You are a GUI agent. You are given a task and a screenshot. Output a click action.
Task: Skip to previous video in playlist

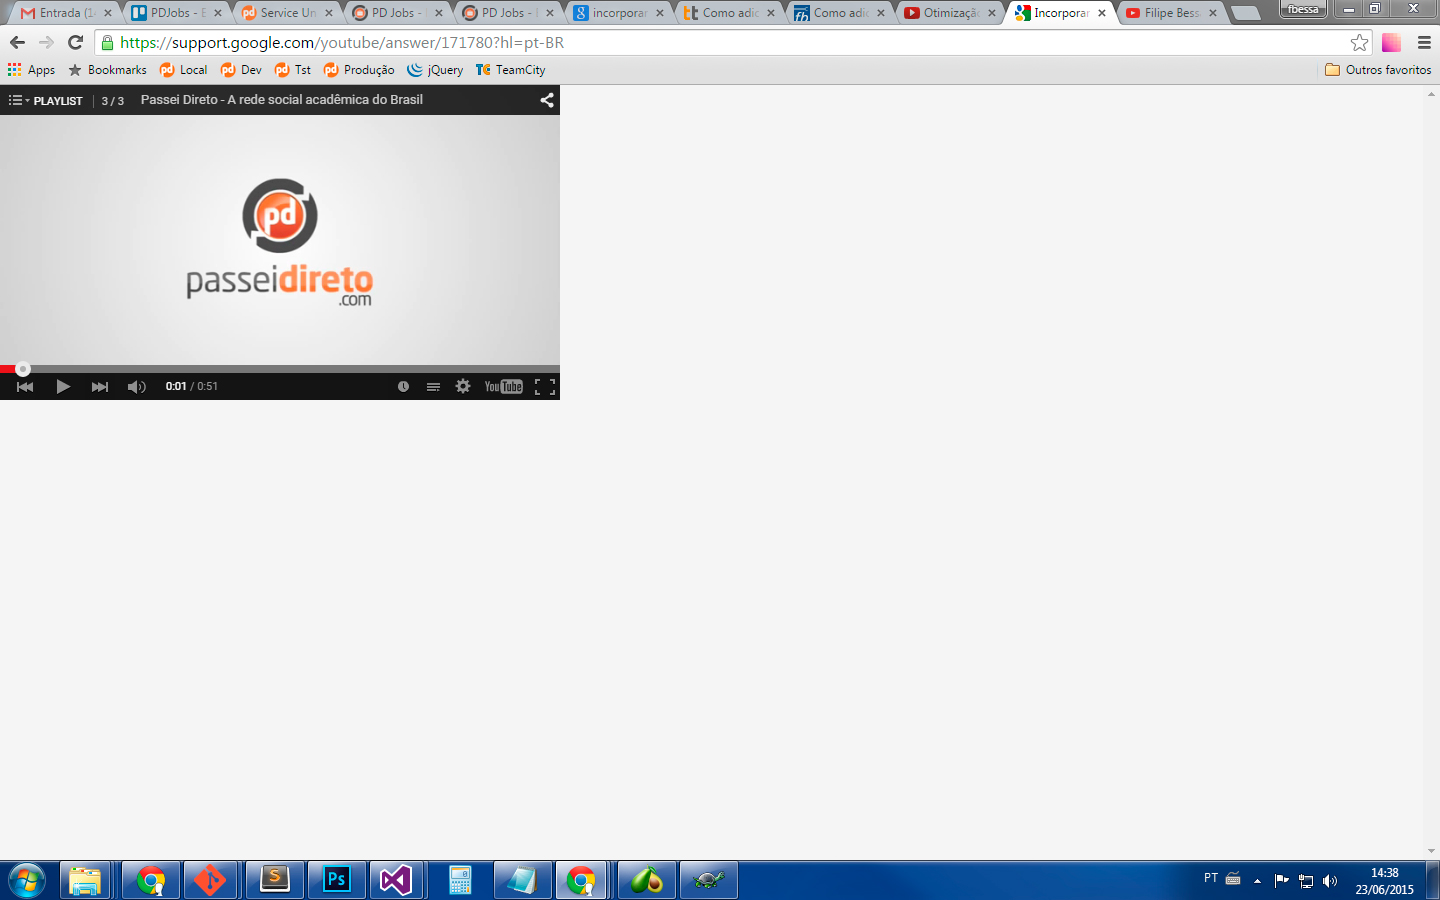(x=25, y=387)
